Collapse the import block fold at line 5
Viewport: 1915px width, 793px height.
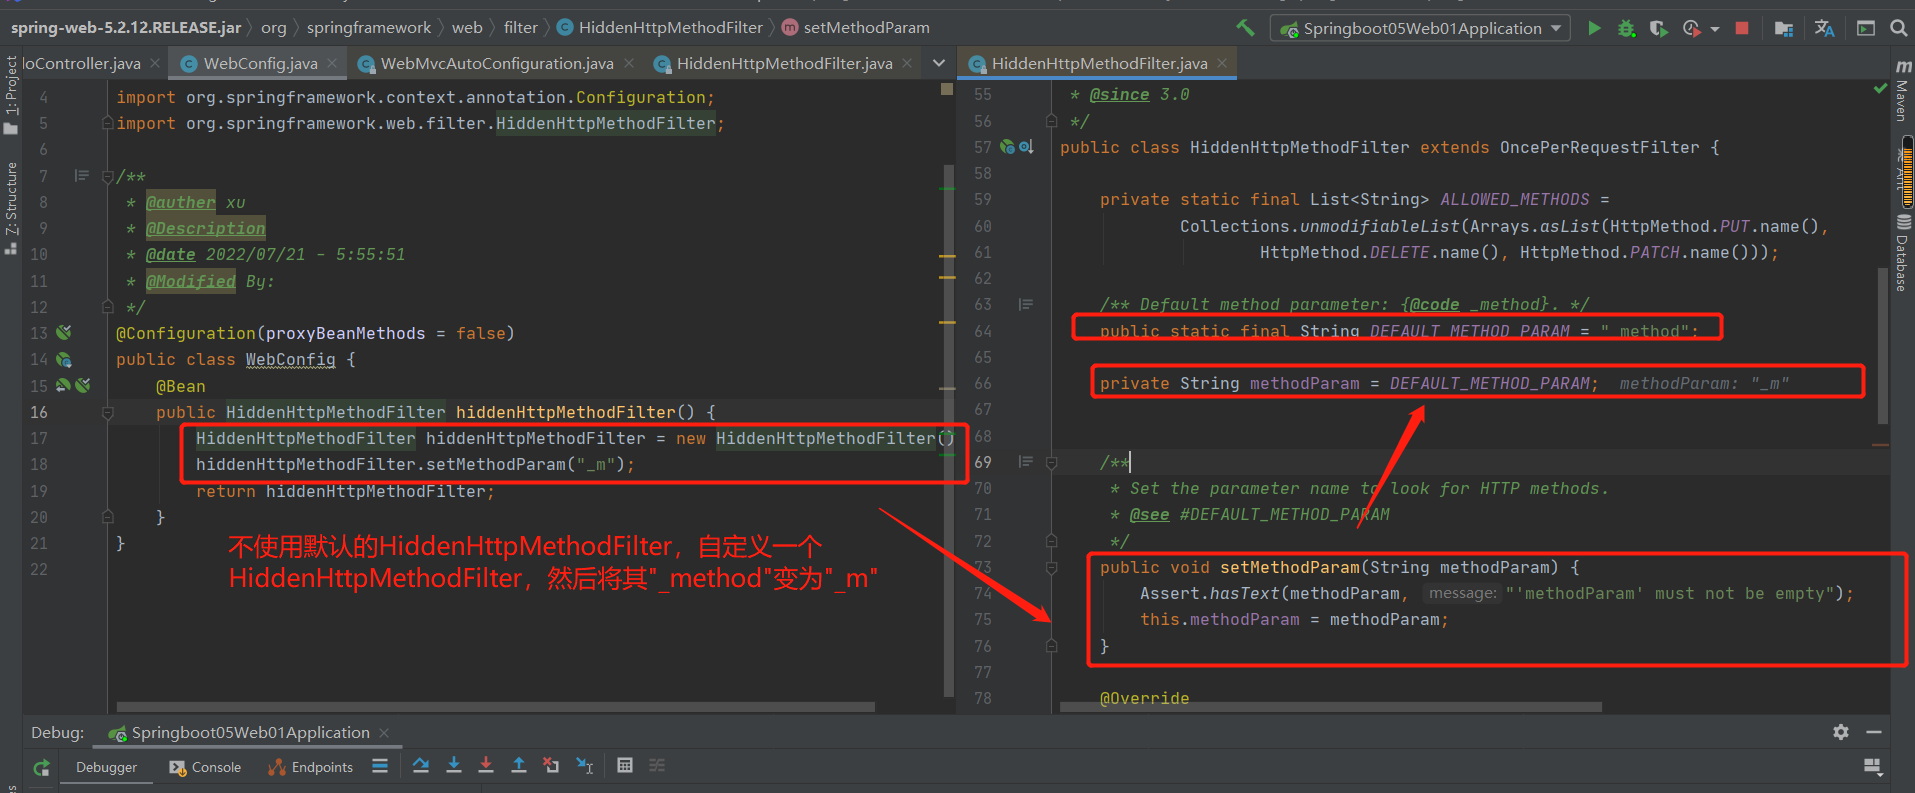click(x=107, y=123)
